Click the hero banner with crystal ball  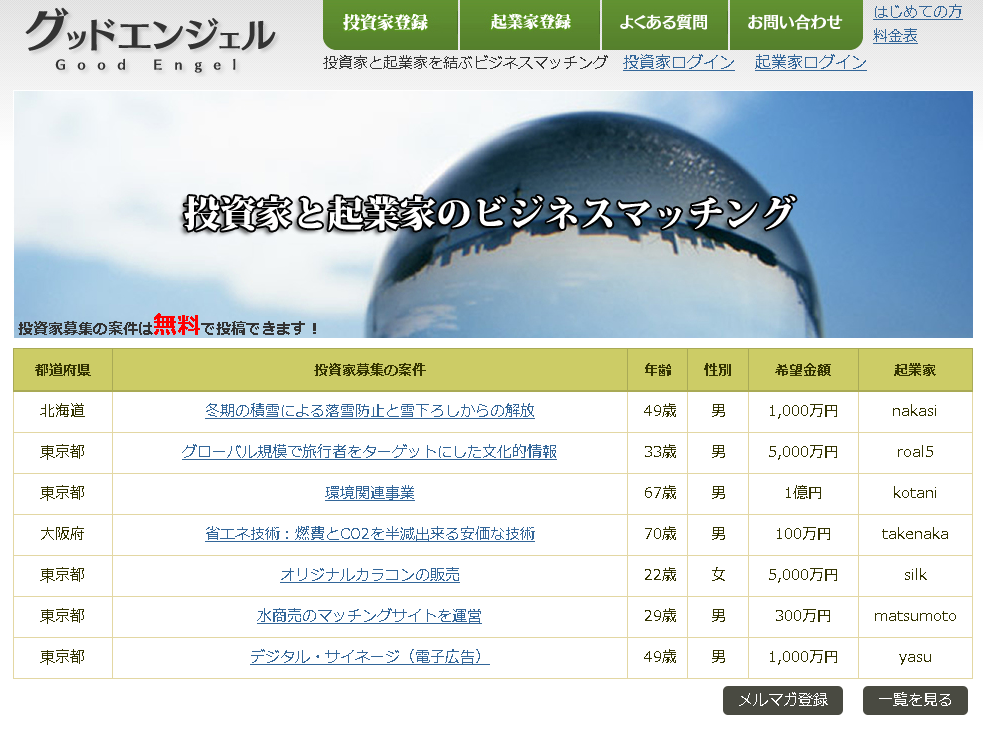[493, 214]
